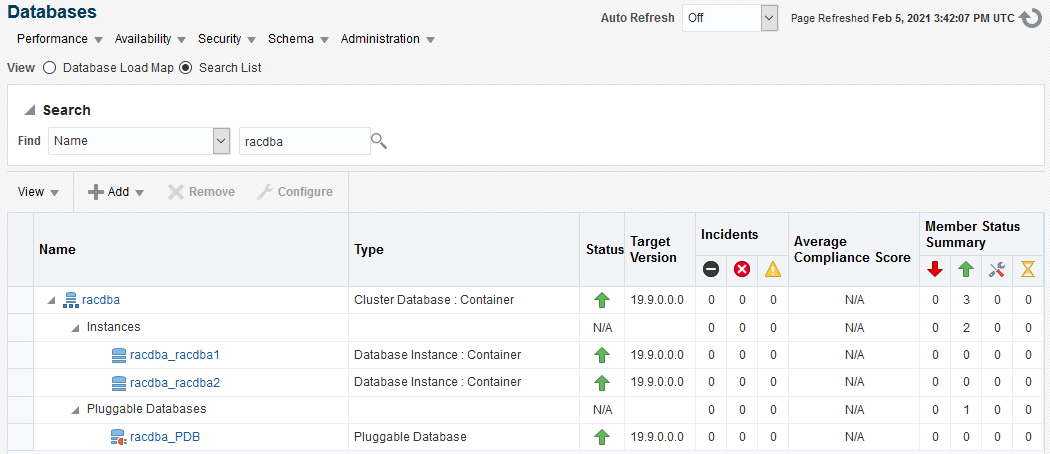Select the Database Load Map radio button
This screenshot has width=1050, height=454.
click(50, 68)
